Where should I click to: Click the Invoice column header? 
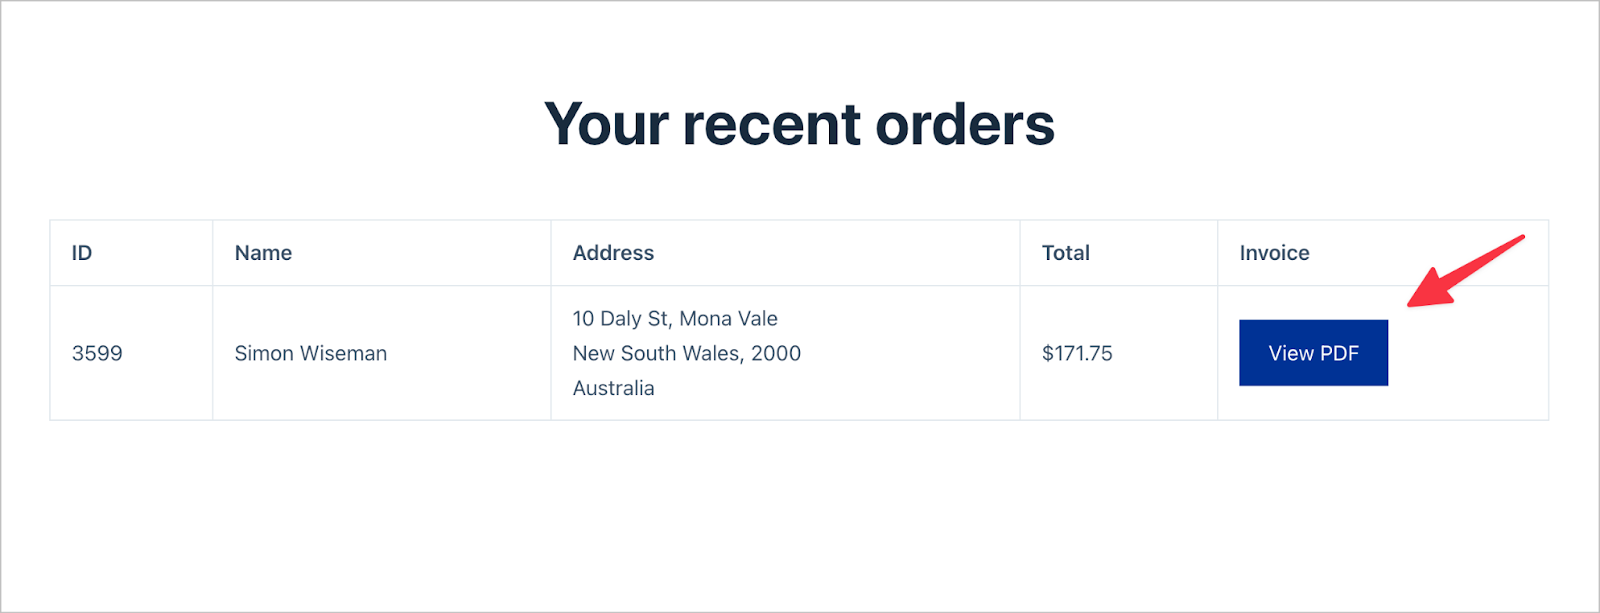click(1274, 253)
